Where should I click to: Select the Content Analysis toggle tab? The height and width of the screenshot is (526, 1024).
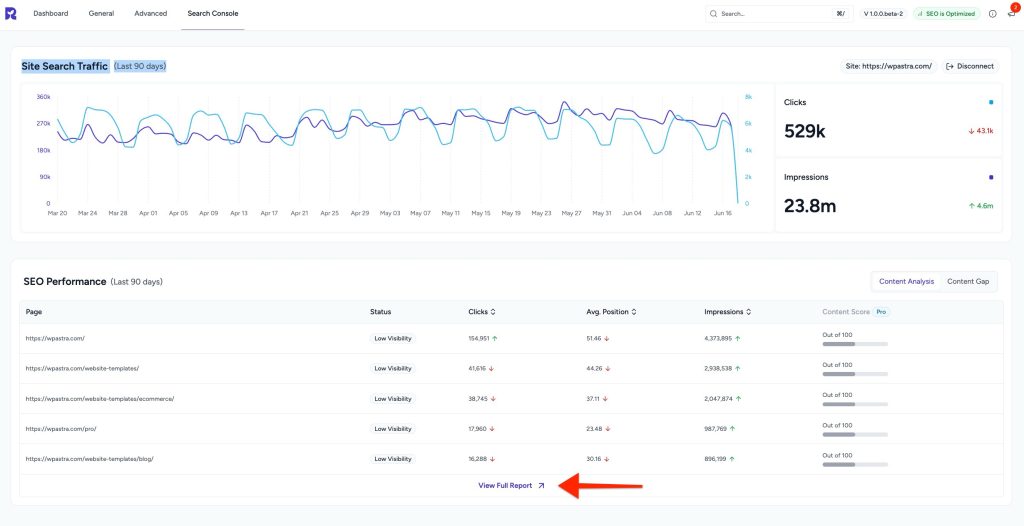point(906,282)
